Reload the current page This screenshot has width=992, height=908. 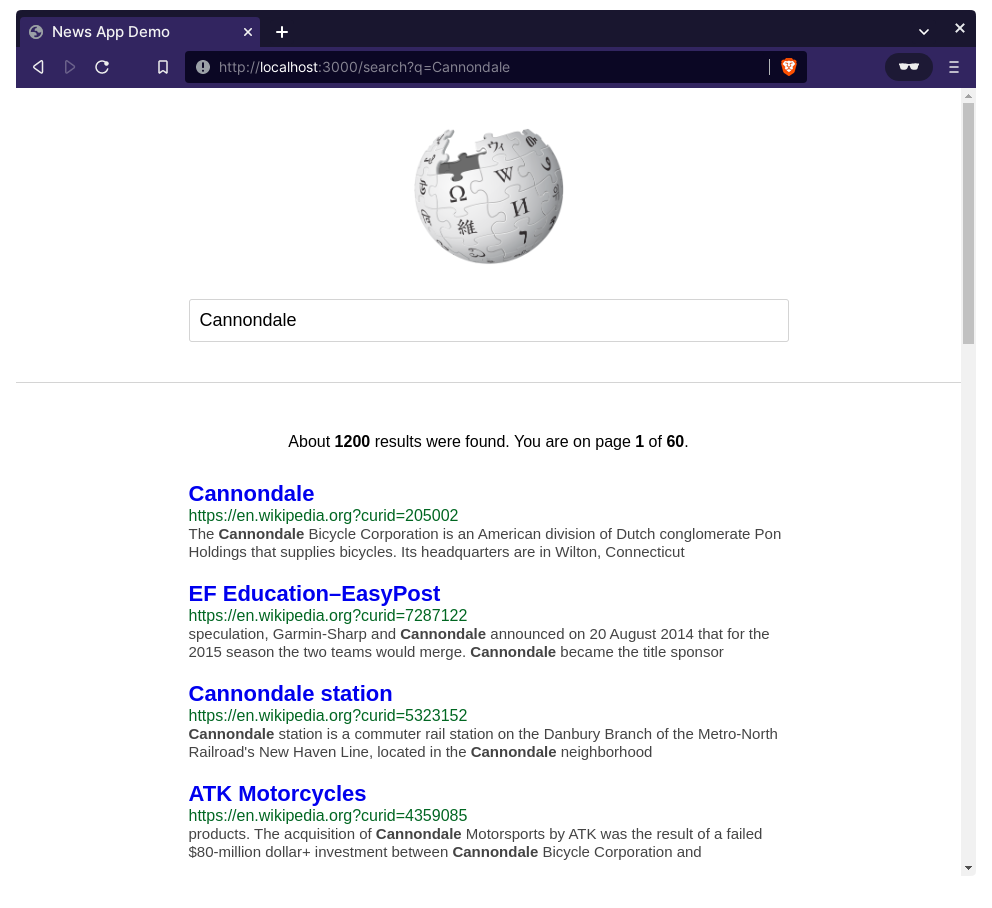(102, 66)
